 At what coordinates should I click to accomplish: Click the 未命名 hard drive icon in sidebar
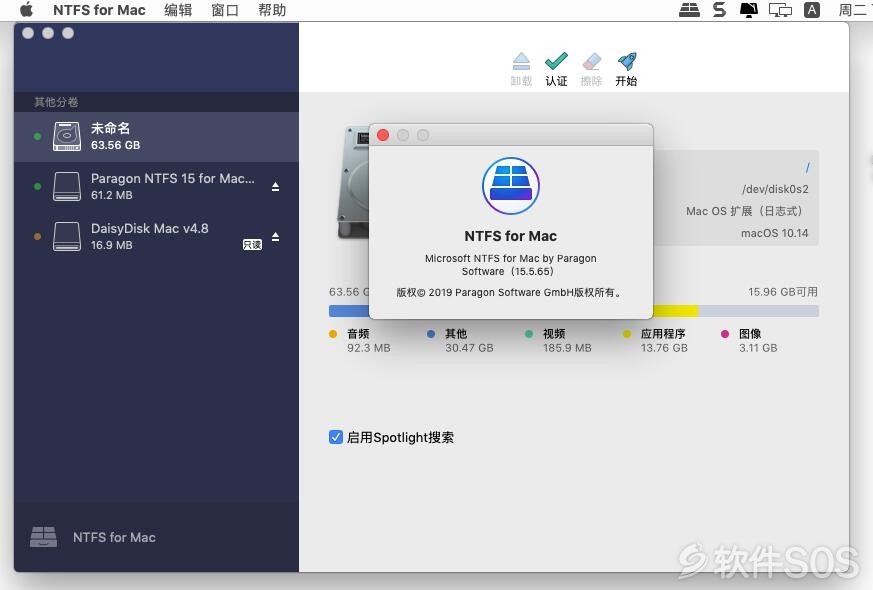pyautogui.click(x=67, y=137)
